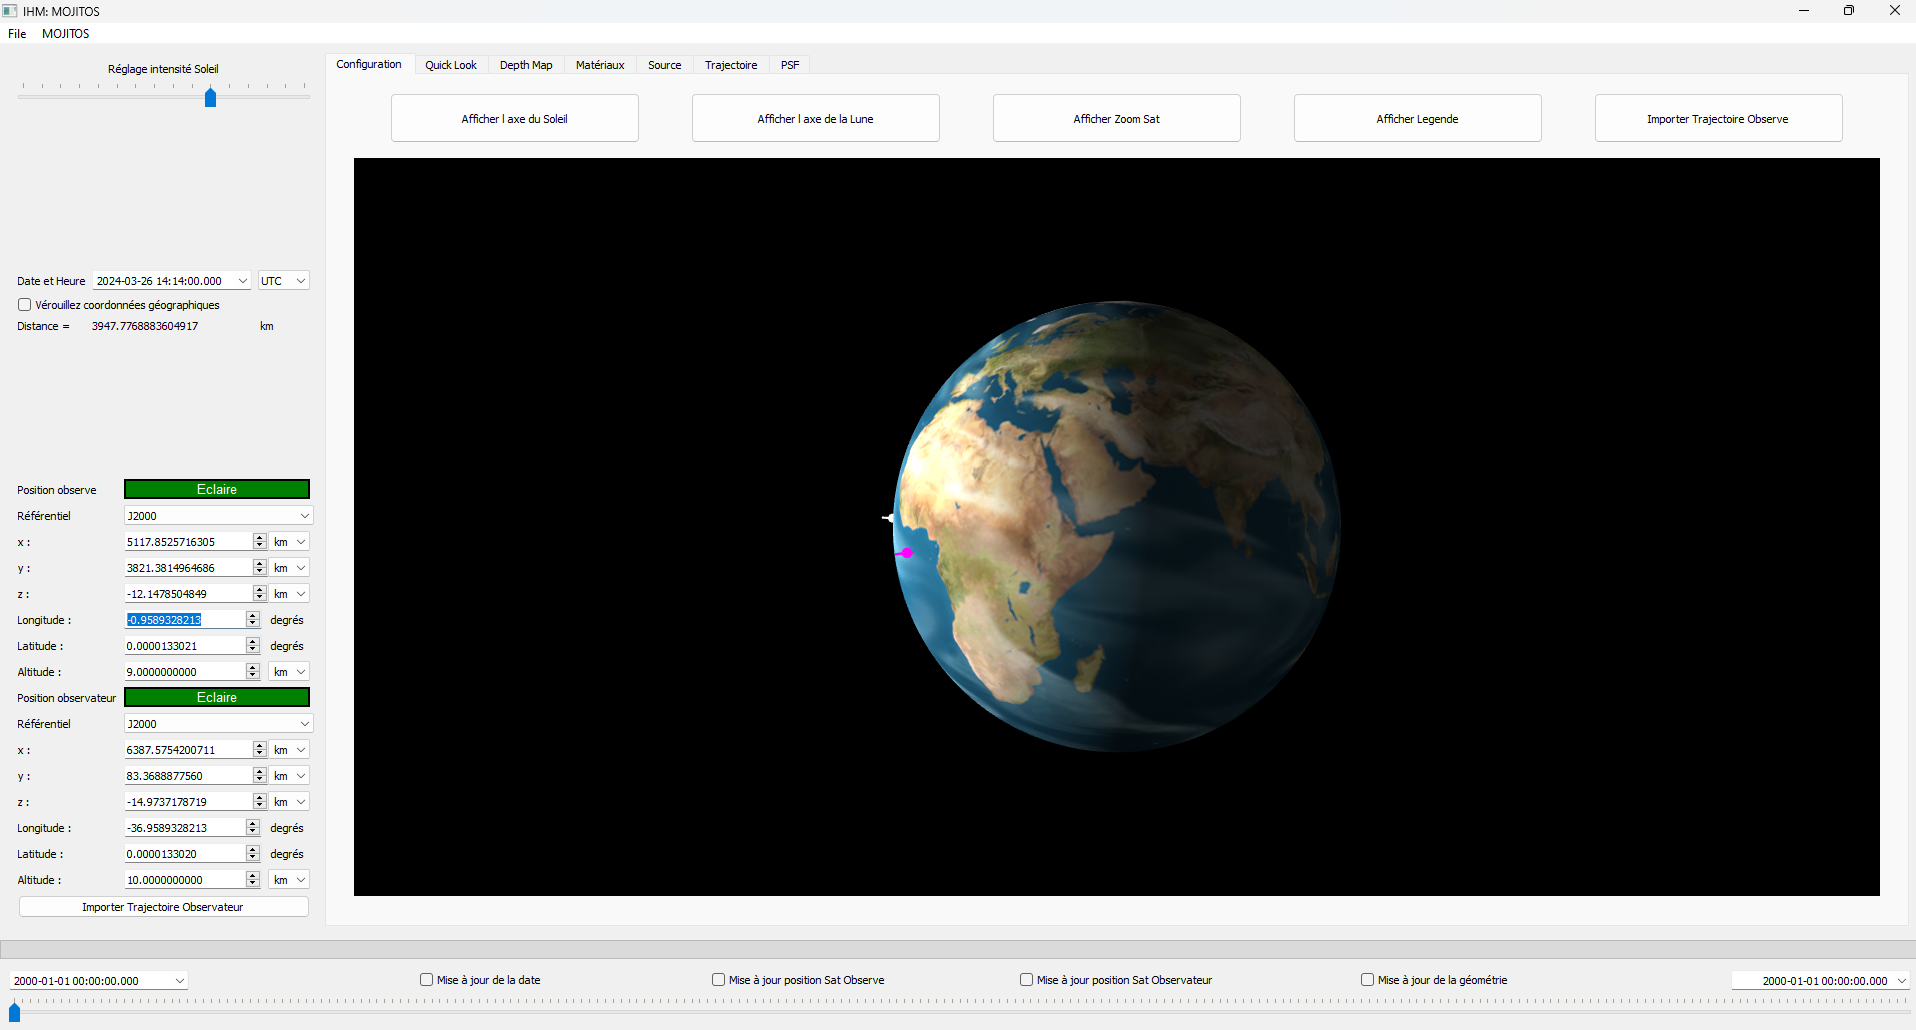Enable Vérouillez coordonnées géographiques checkbox
Viewport: 1916px width, 1030px height.
[x=25, y=305]
